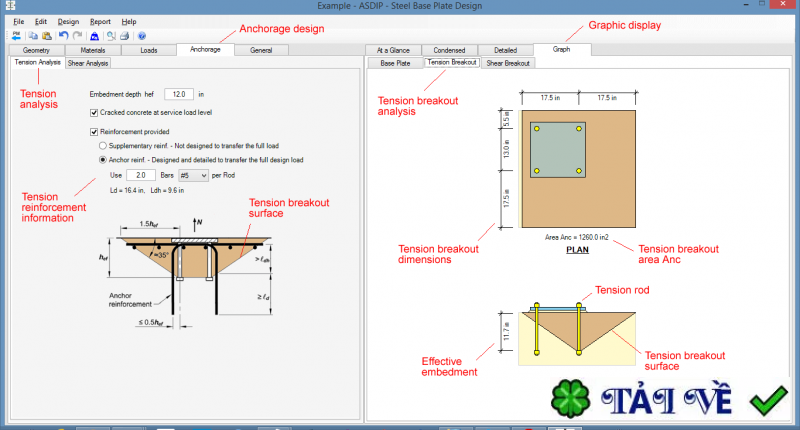The height and width of the screenshot is (430, 800).
Task: Open the Shear Breakout graph tab
Action: (x=508, y=63)
